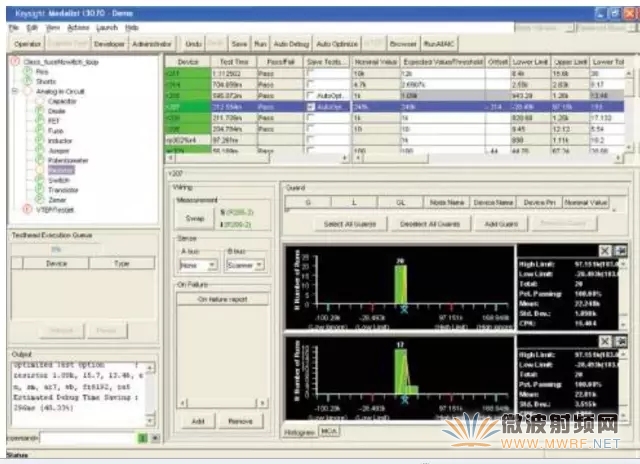640x464 pixels.
Task: Click the Lower Limit column header
Action: pyautogui.click(x=530, y=62)
